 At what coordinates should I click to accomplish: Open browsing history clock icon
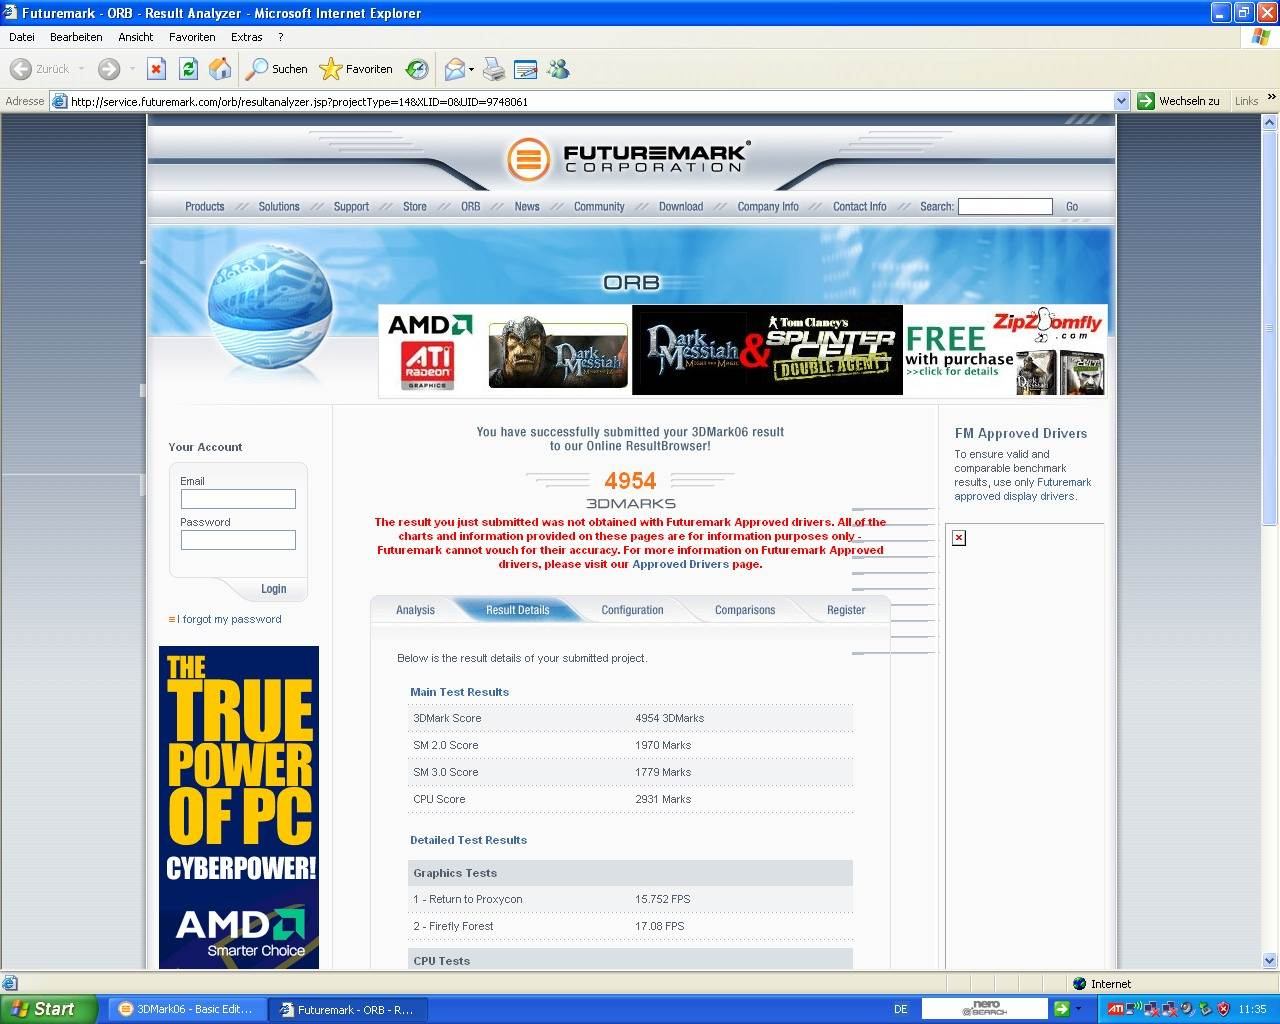point(417,69)
